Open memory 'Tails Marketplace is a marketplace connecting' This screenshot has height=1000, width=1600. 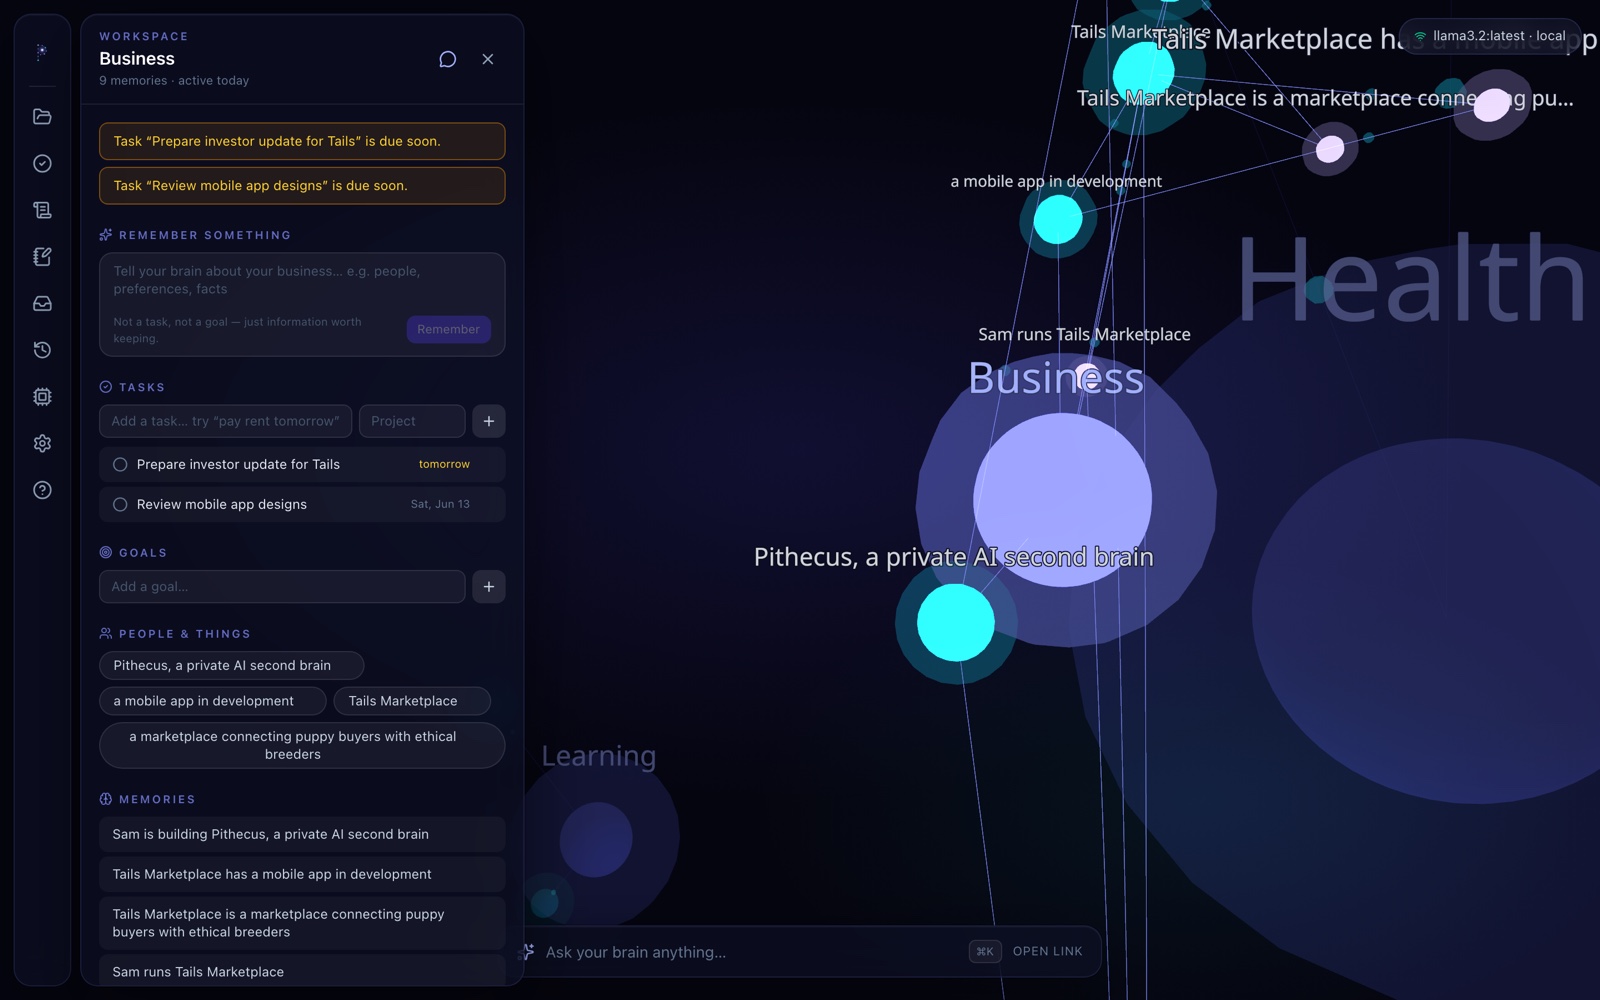coord(302,923)
